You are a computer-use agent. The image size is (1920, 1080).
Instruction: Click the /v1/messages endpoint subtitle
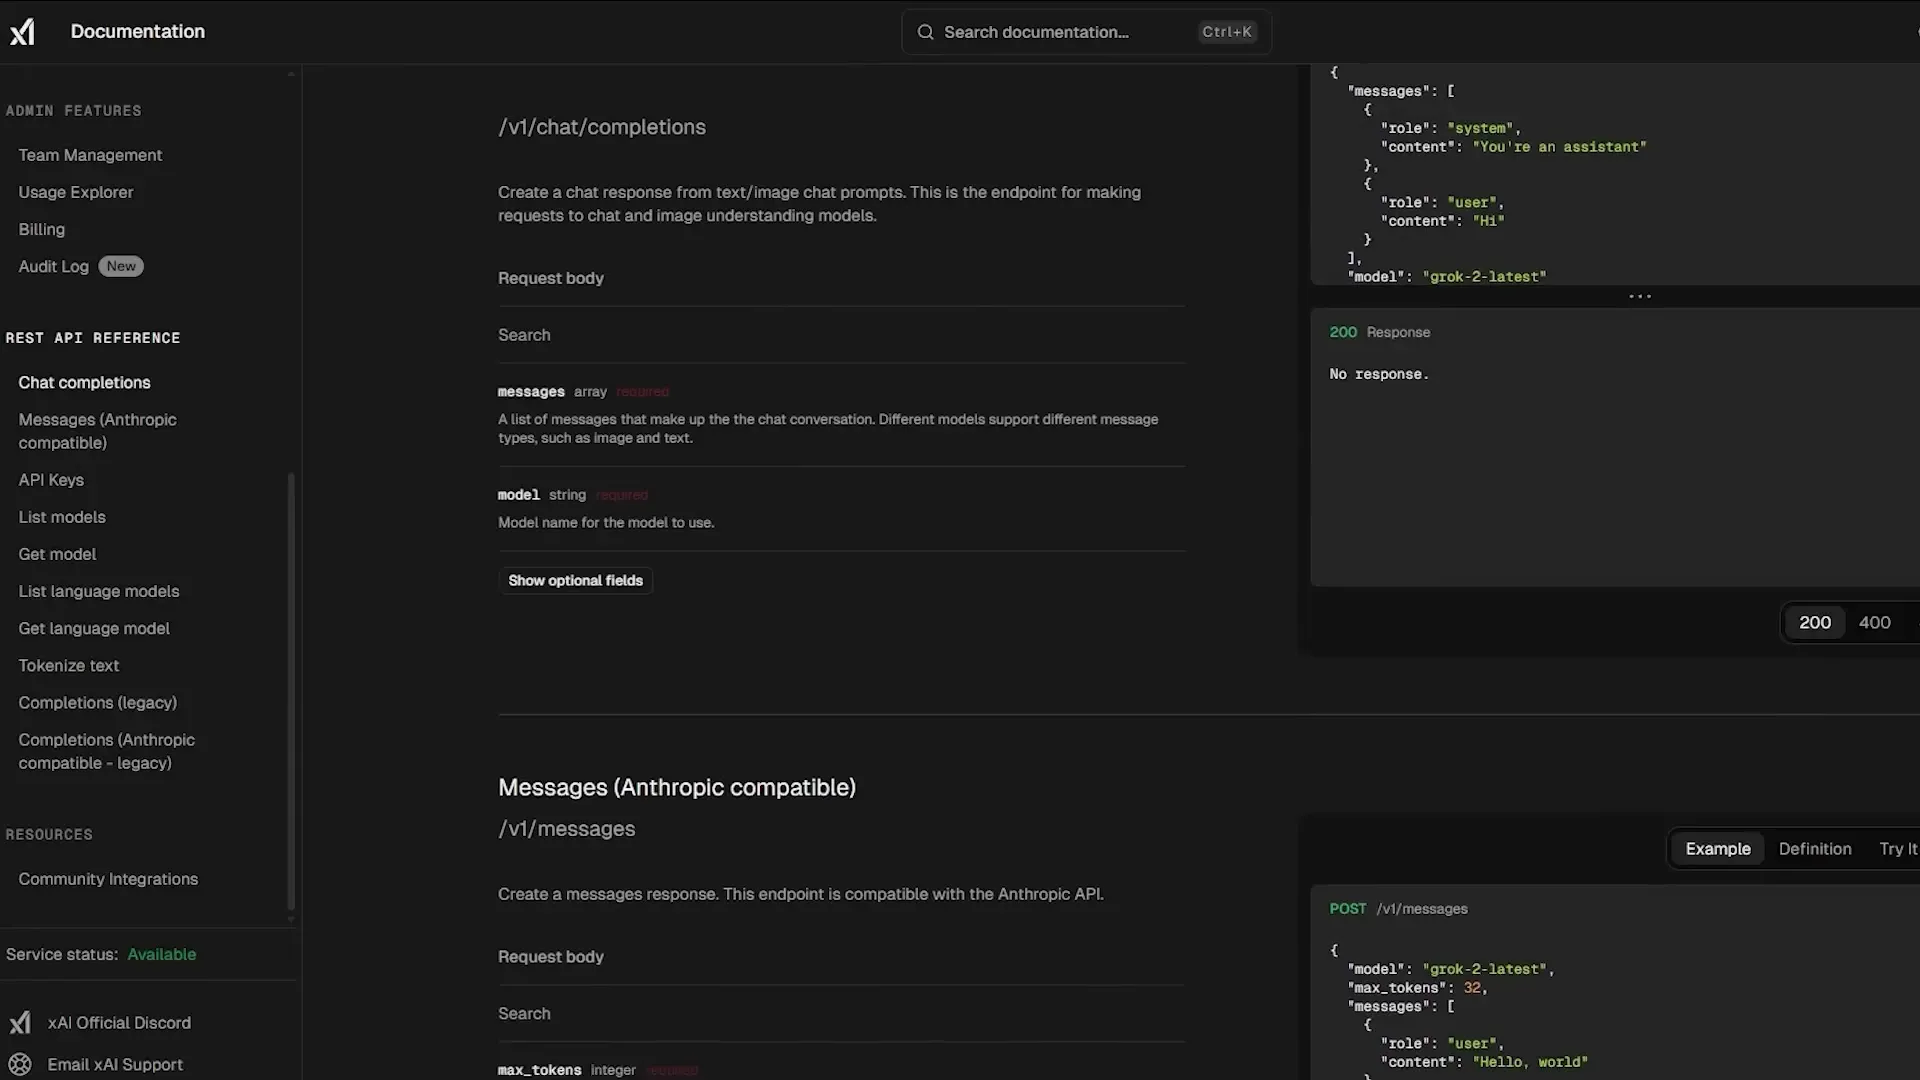coord(567,829)
